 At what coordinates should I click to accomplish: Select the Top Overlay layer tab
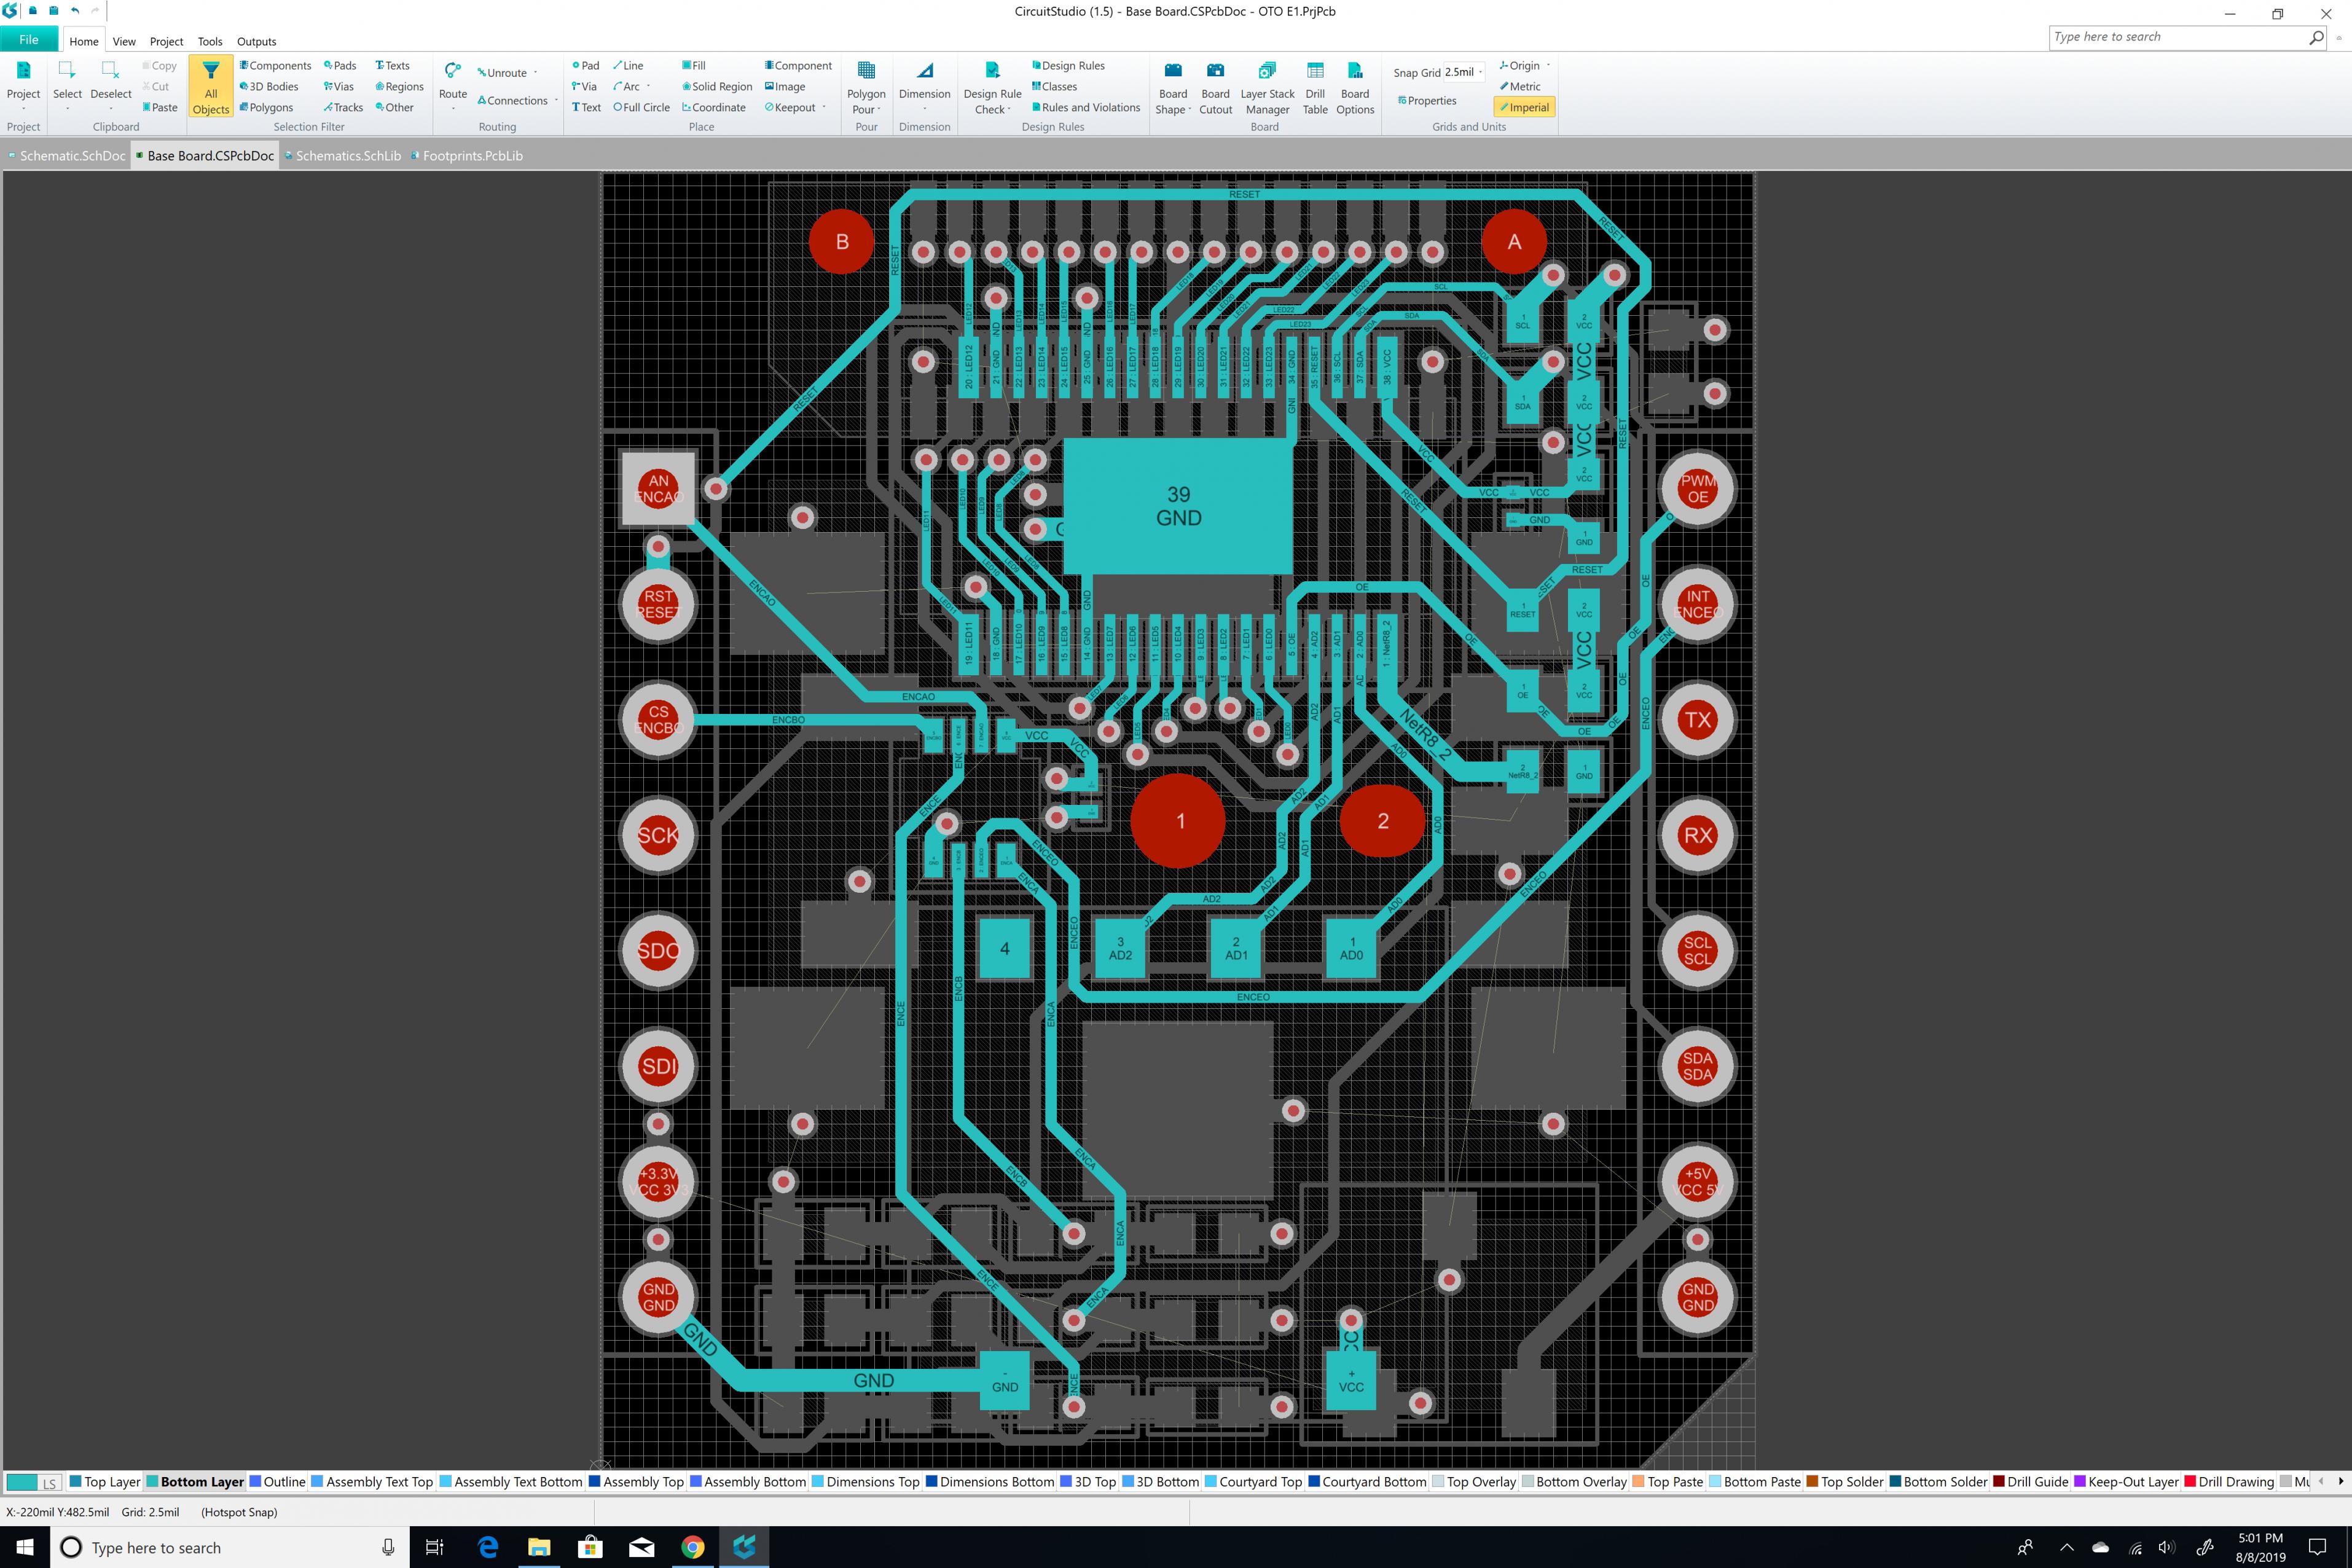(x=1474, y=1482)
